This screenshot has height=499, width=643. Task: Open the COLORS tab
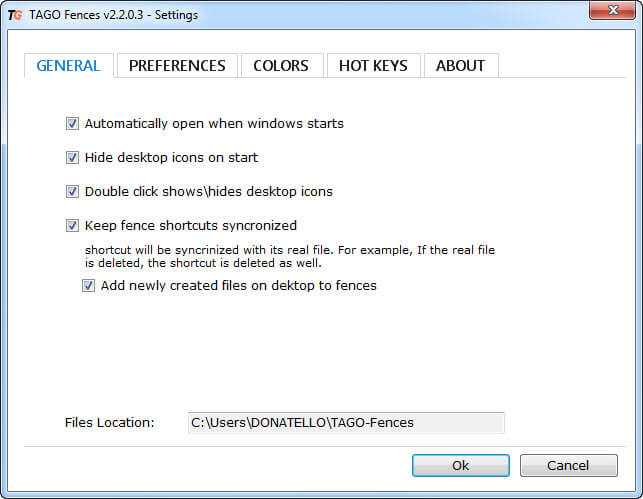[x=281, y=66]
